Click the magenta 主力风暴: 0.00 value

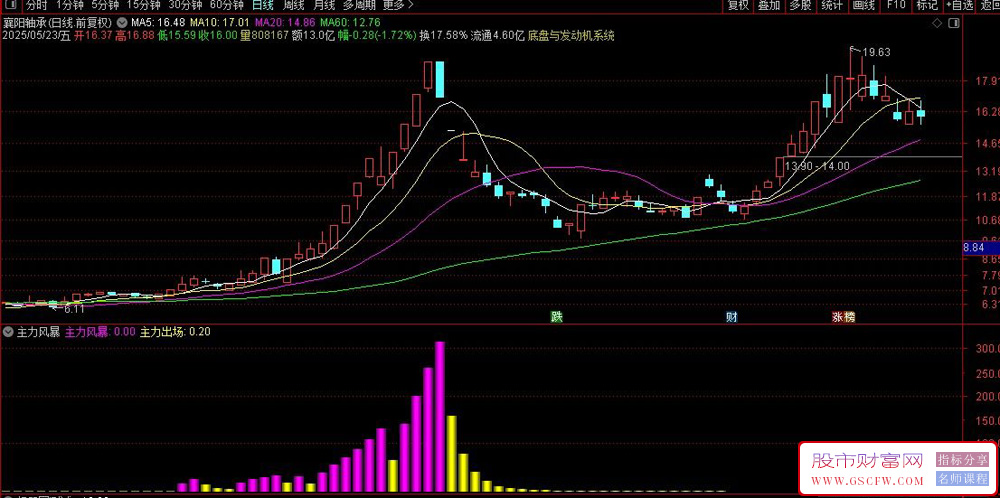(100, 332)
